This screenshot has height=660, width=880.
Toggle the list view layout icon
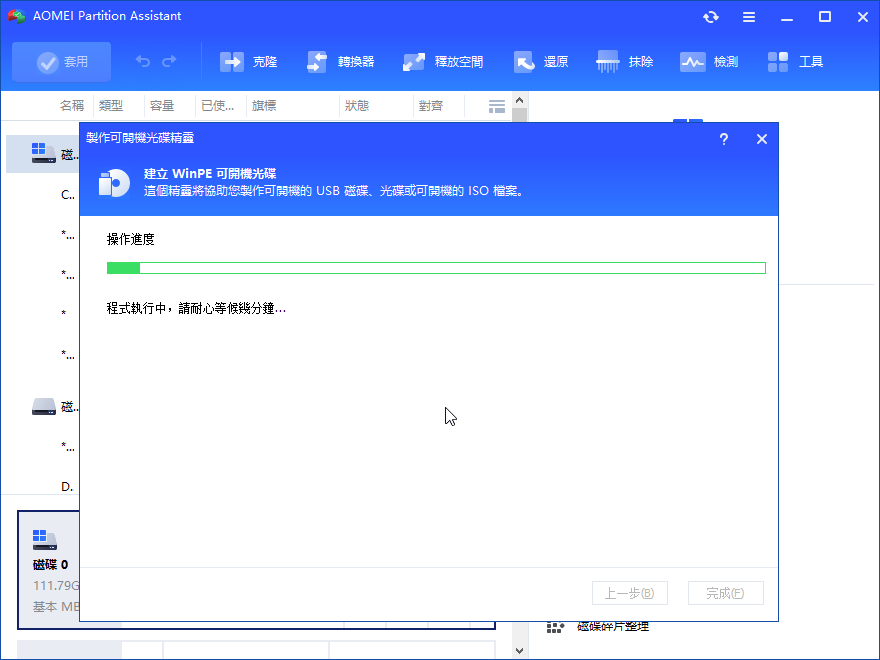click(x=497, y=106)
